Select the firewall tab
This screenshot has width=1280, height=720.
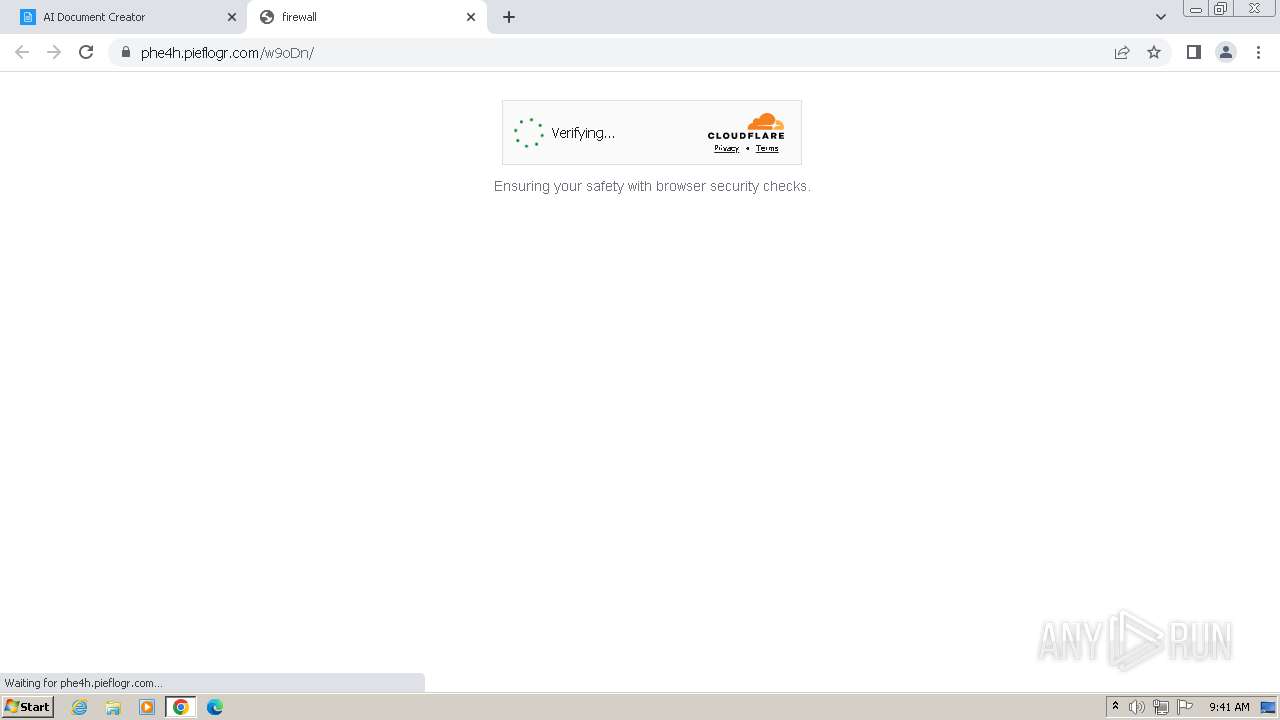click(366, 17)
